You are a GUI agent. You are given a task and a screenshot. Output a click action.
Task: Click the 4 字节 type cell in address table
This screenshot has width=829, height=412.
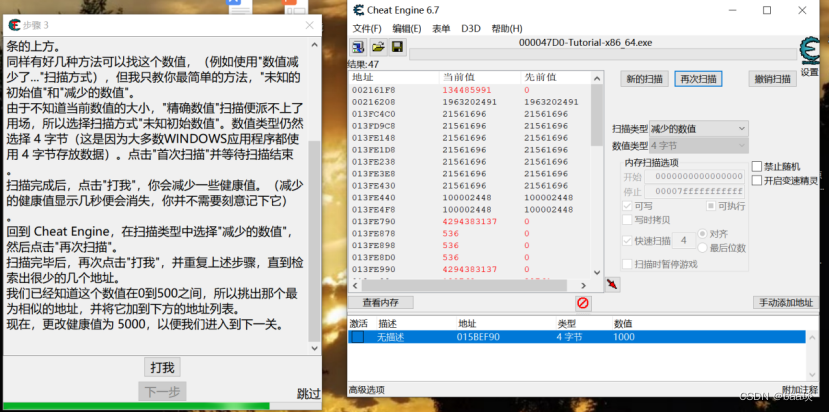[x=569, y=337]
